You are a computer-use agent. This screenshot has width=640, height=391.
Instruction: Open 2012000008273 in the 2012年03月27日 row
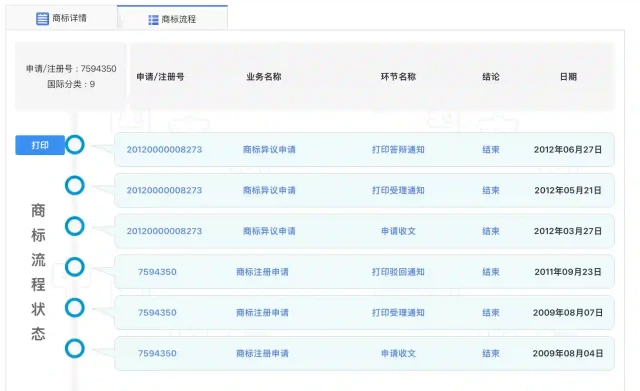164,231
